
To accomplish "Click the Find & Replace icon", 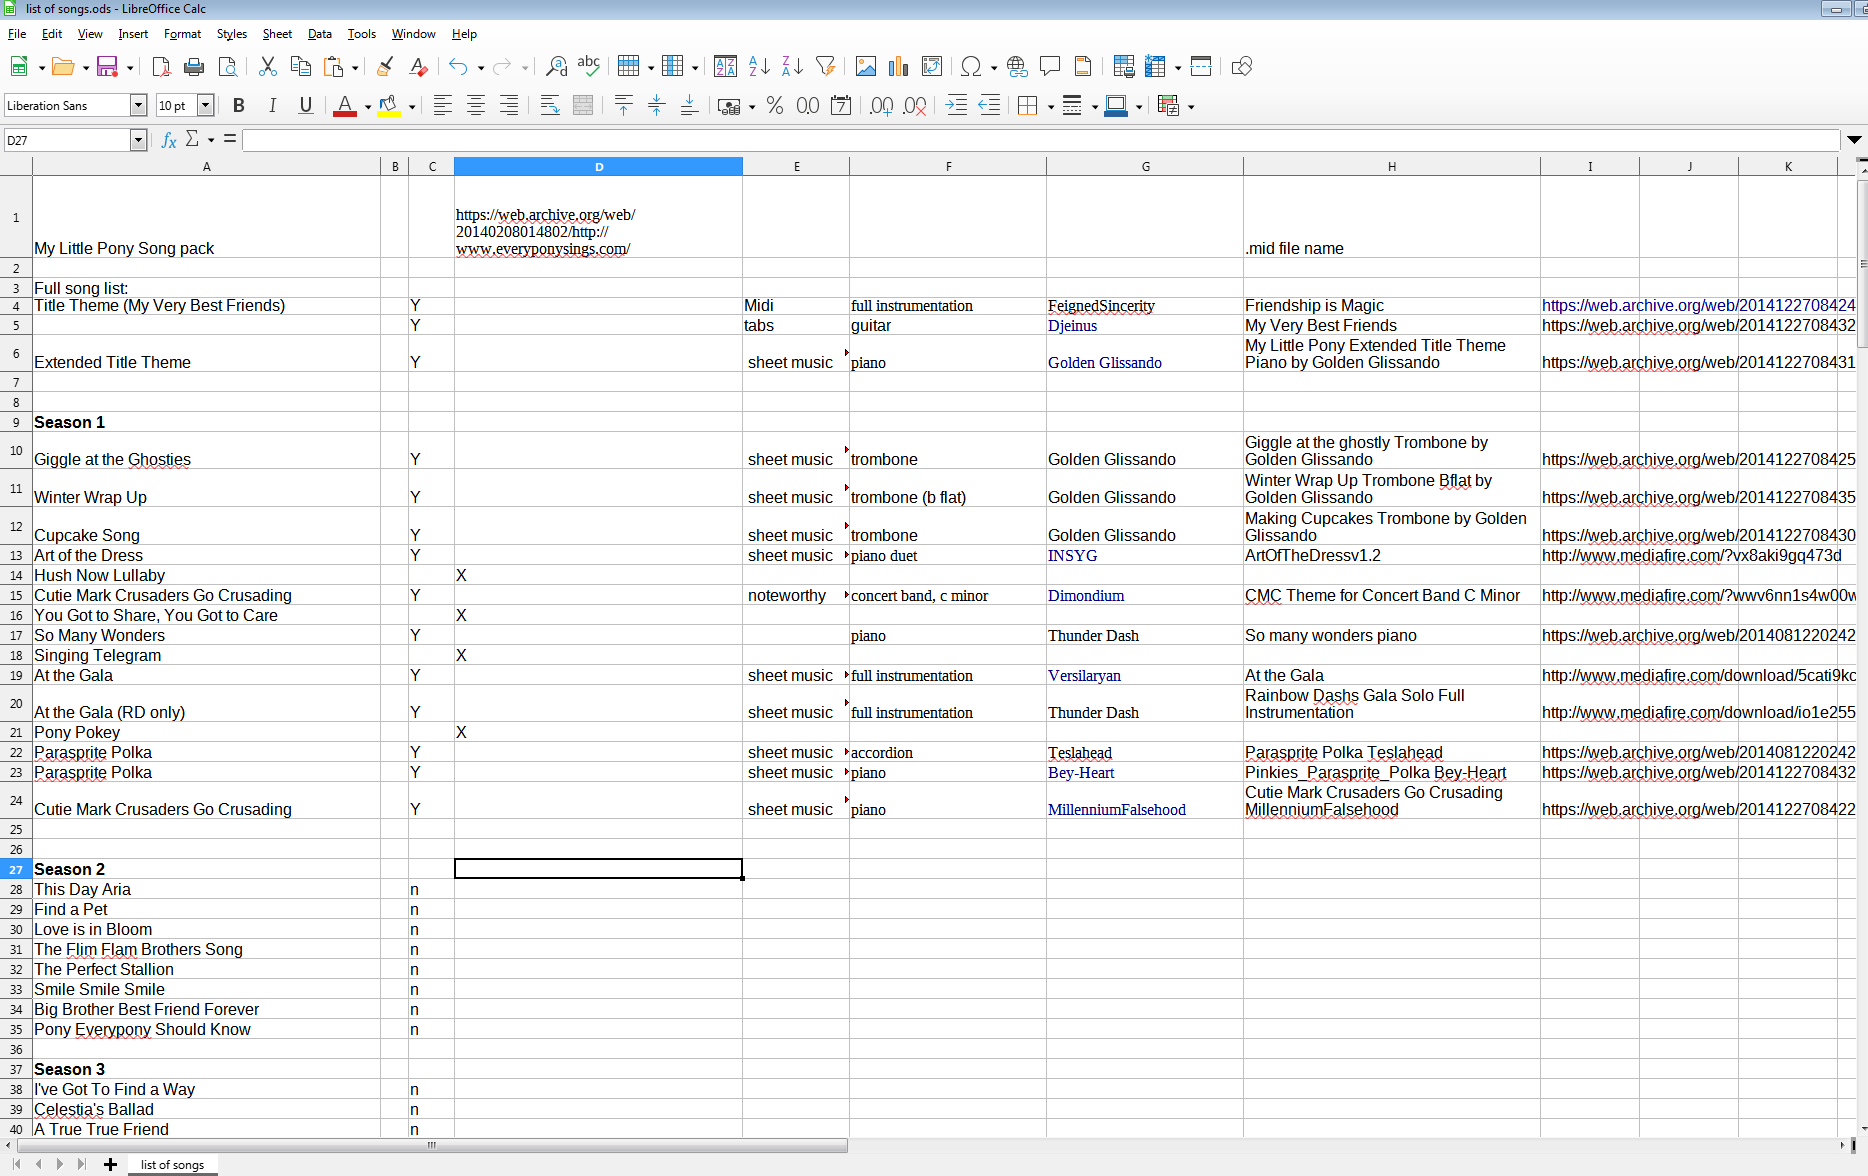I will (x=556, y=67).
